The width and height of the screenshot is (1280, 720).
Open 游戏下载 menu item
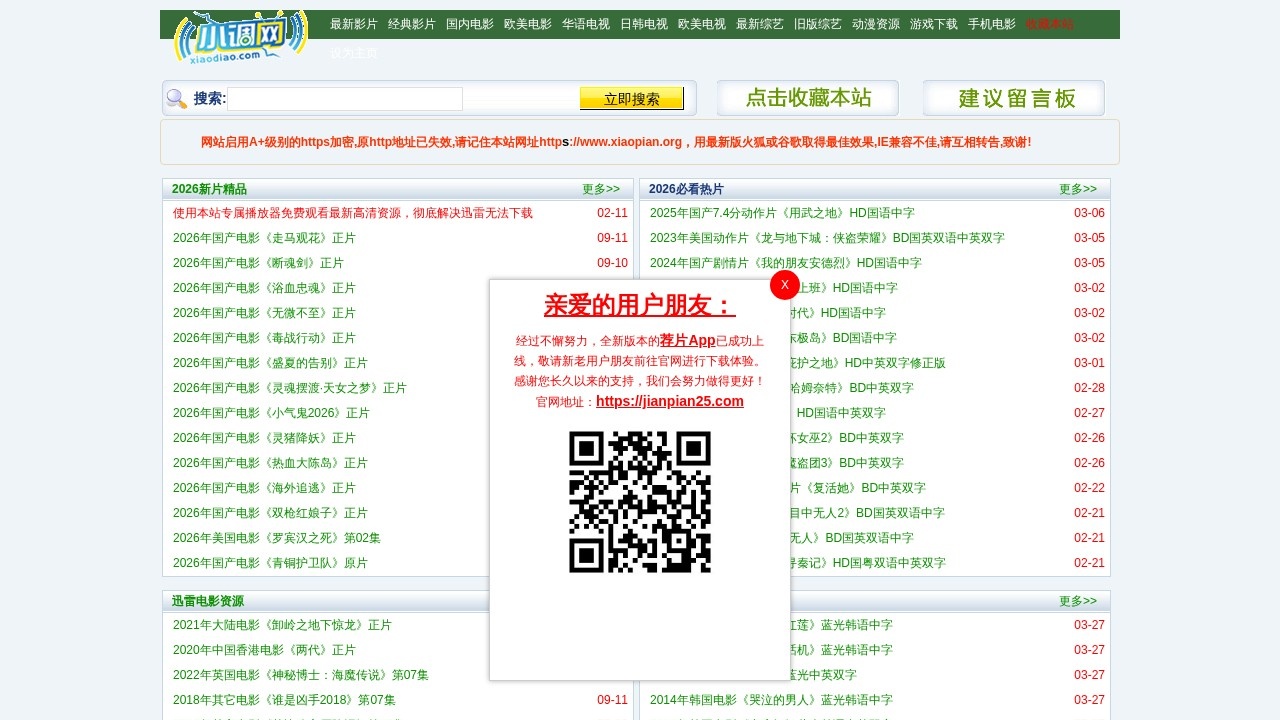(934, 24)
